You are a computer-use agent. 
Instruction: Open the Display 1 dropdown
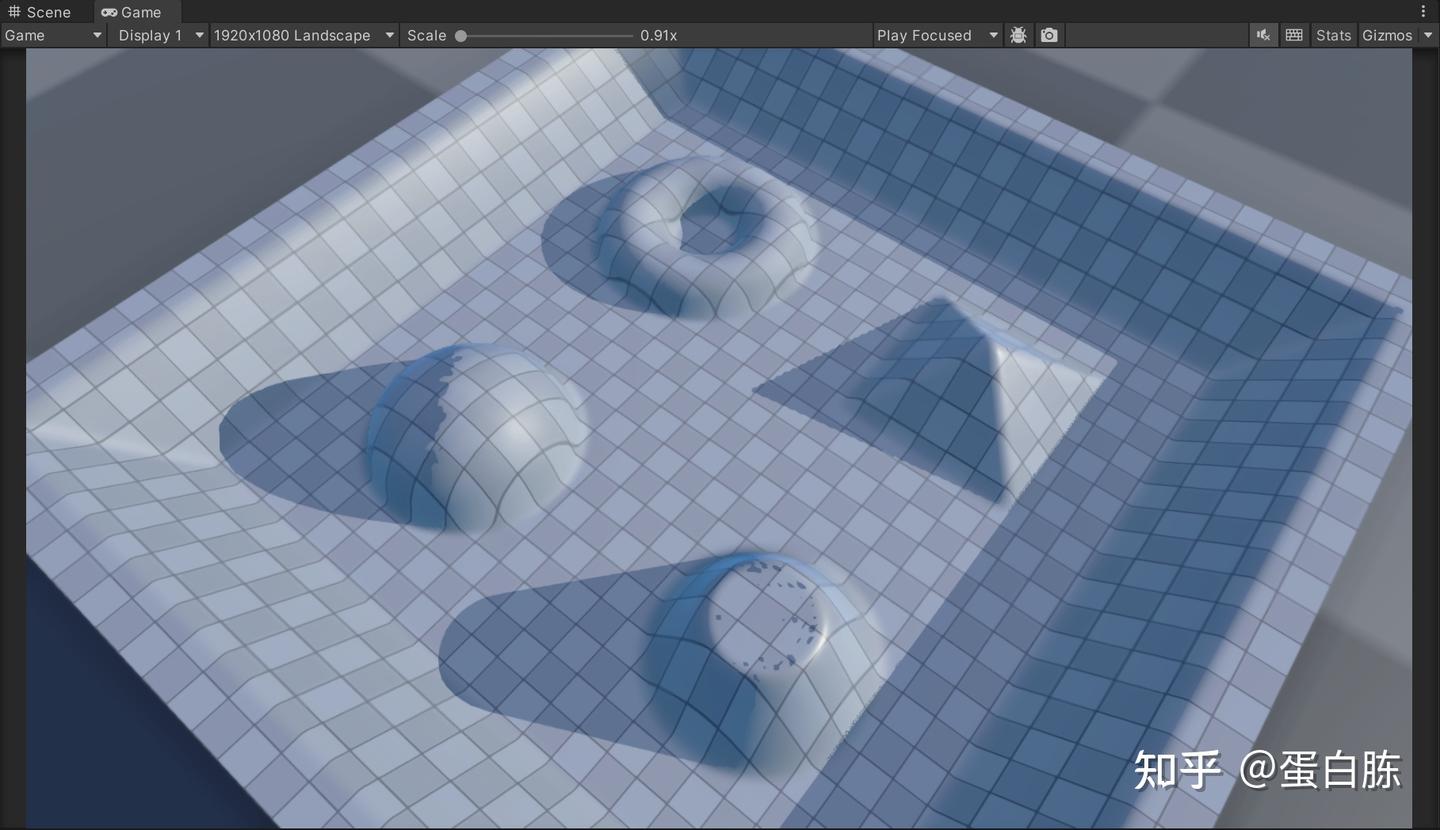pyautogui.click(x=158, y=34)
